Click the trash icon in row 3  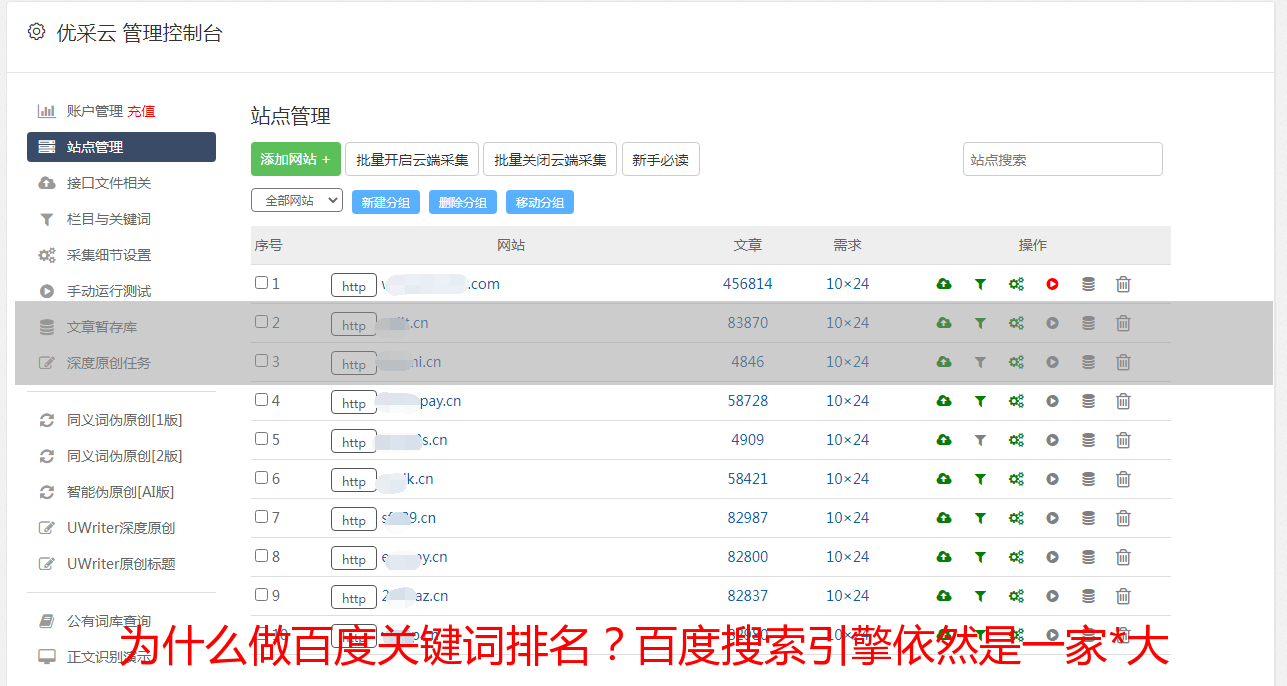pos(1123,362)
